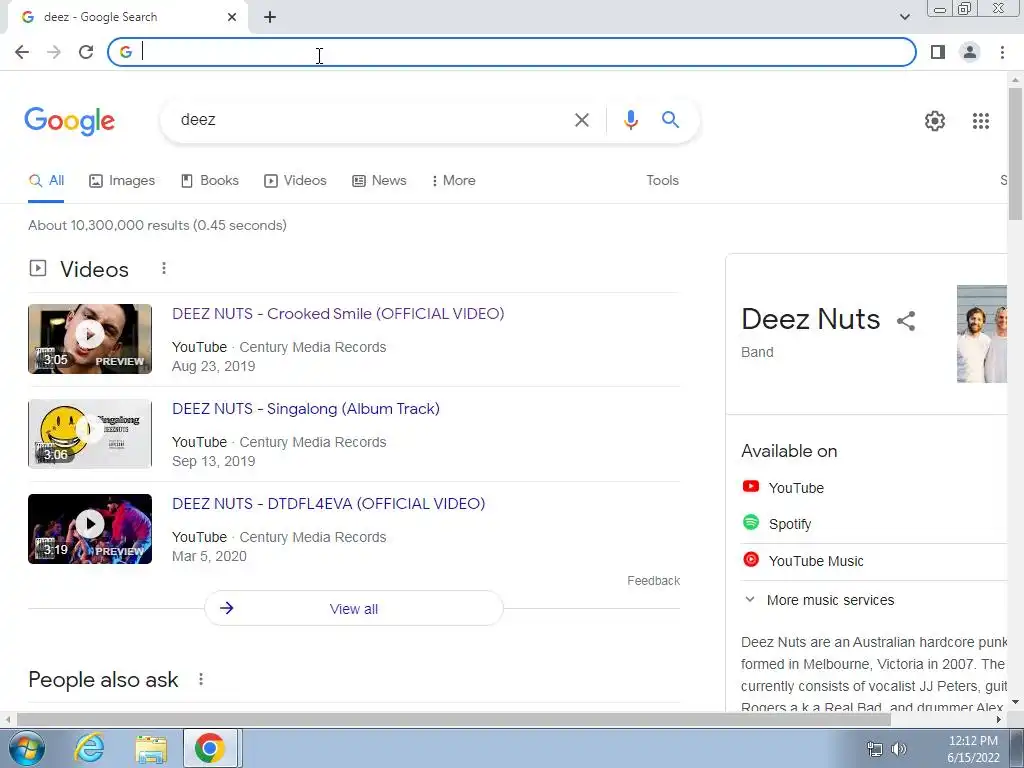This screenshot has width=1024, height=768.
Task: Select the All results tab
Action: pos(46,181)
